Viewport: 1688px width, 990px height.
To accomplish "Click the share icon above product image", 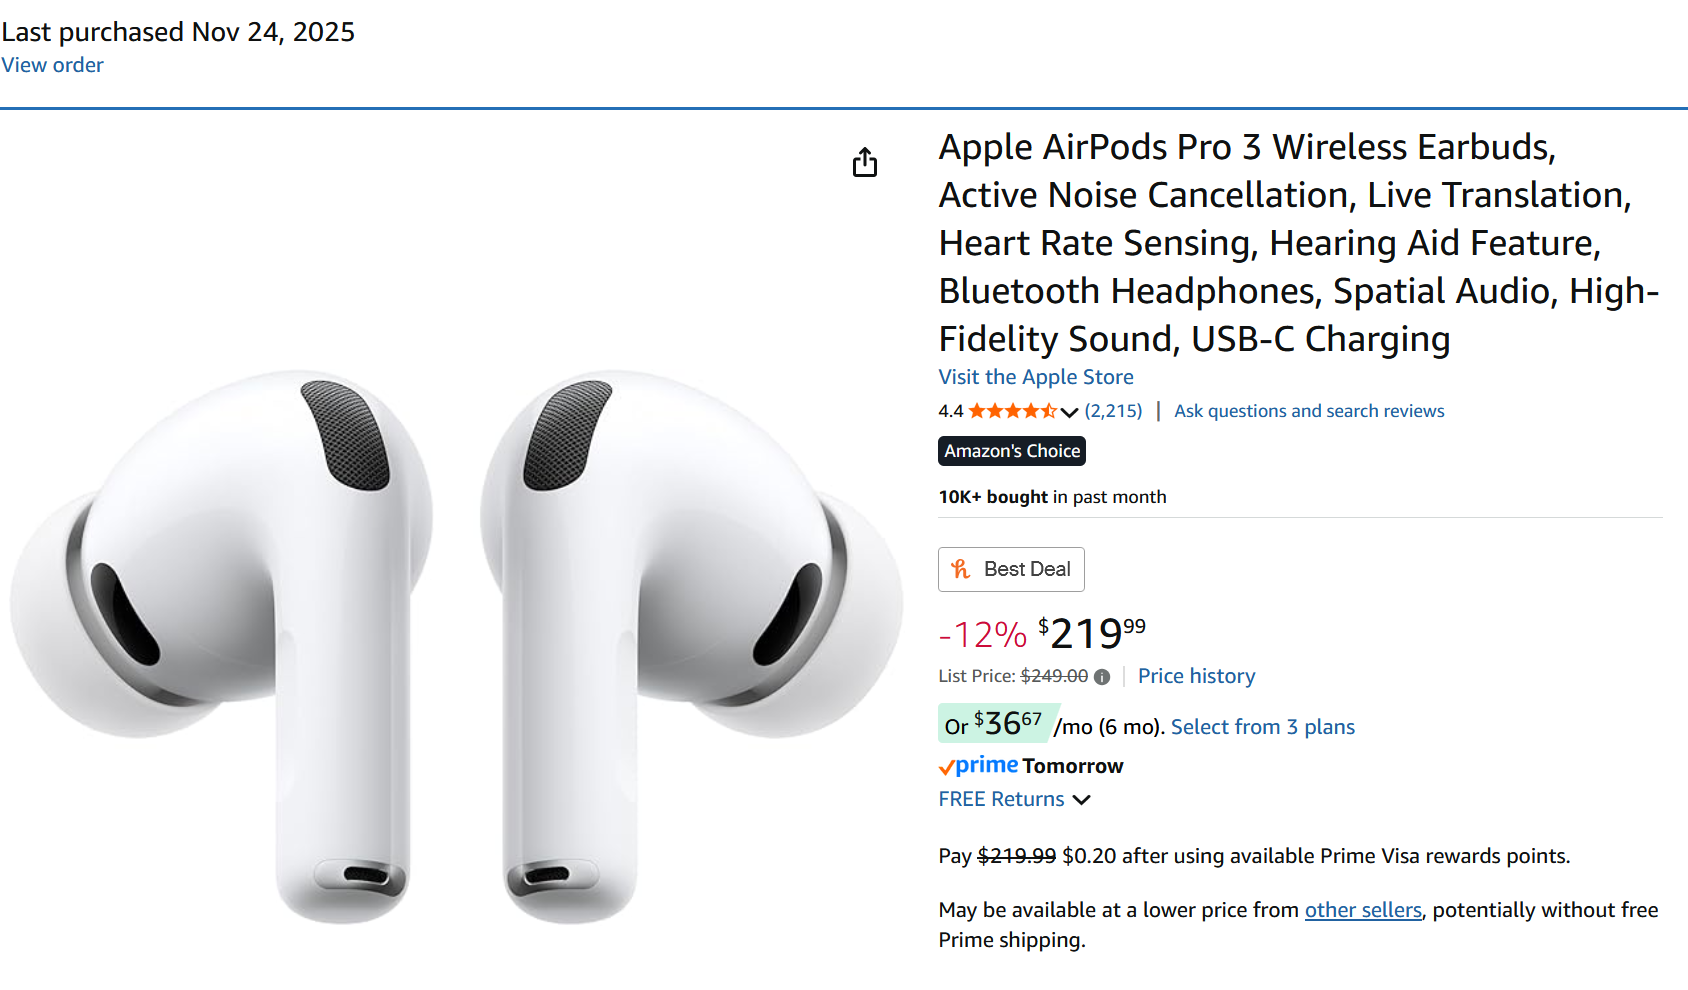I will tap(865, 162).
